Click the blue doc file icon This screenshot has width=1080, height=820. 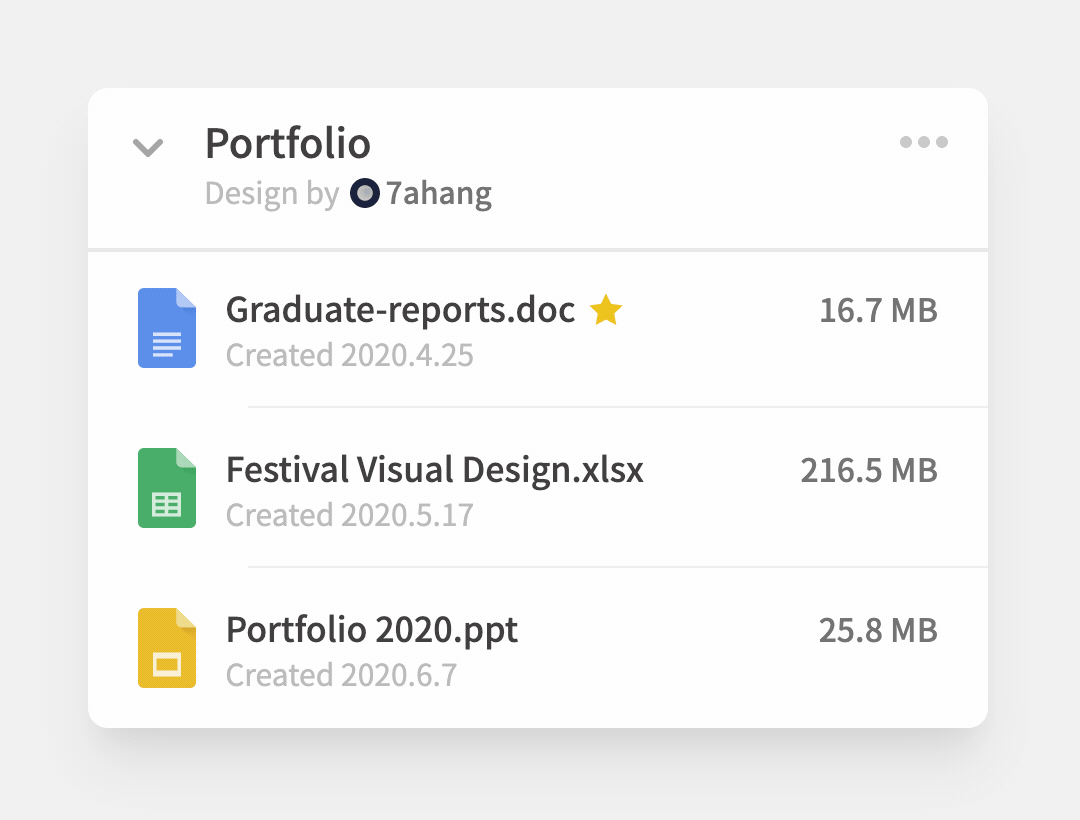click(167, 328)
